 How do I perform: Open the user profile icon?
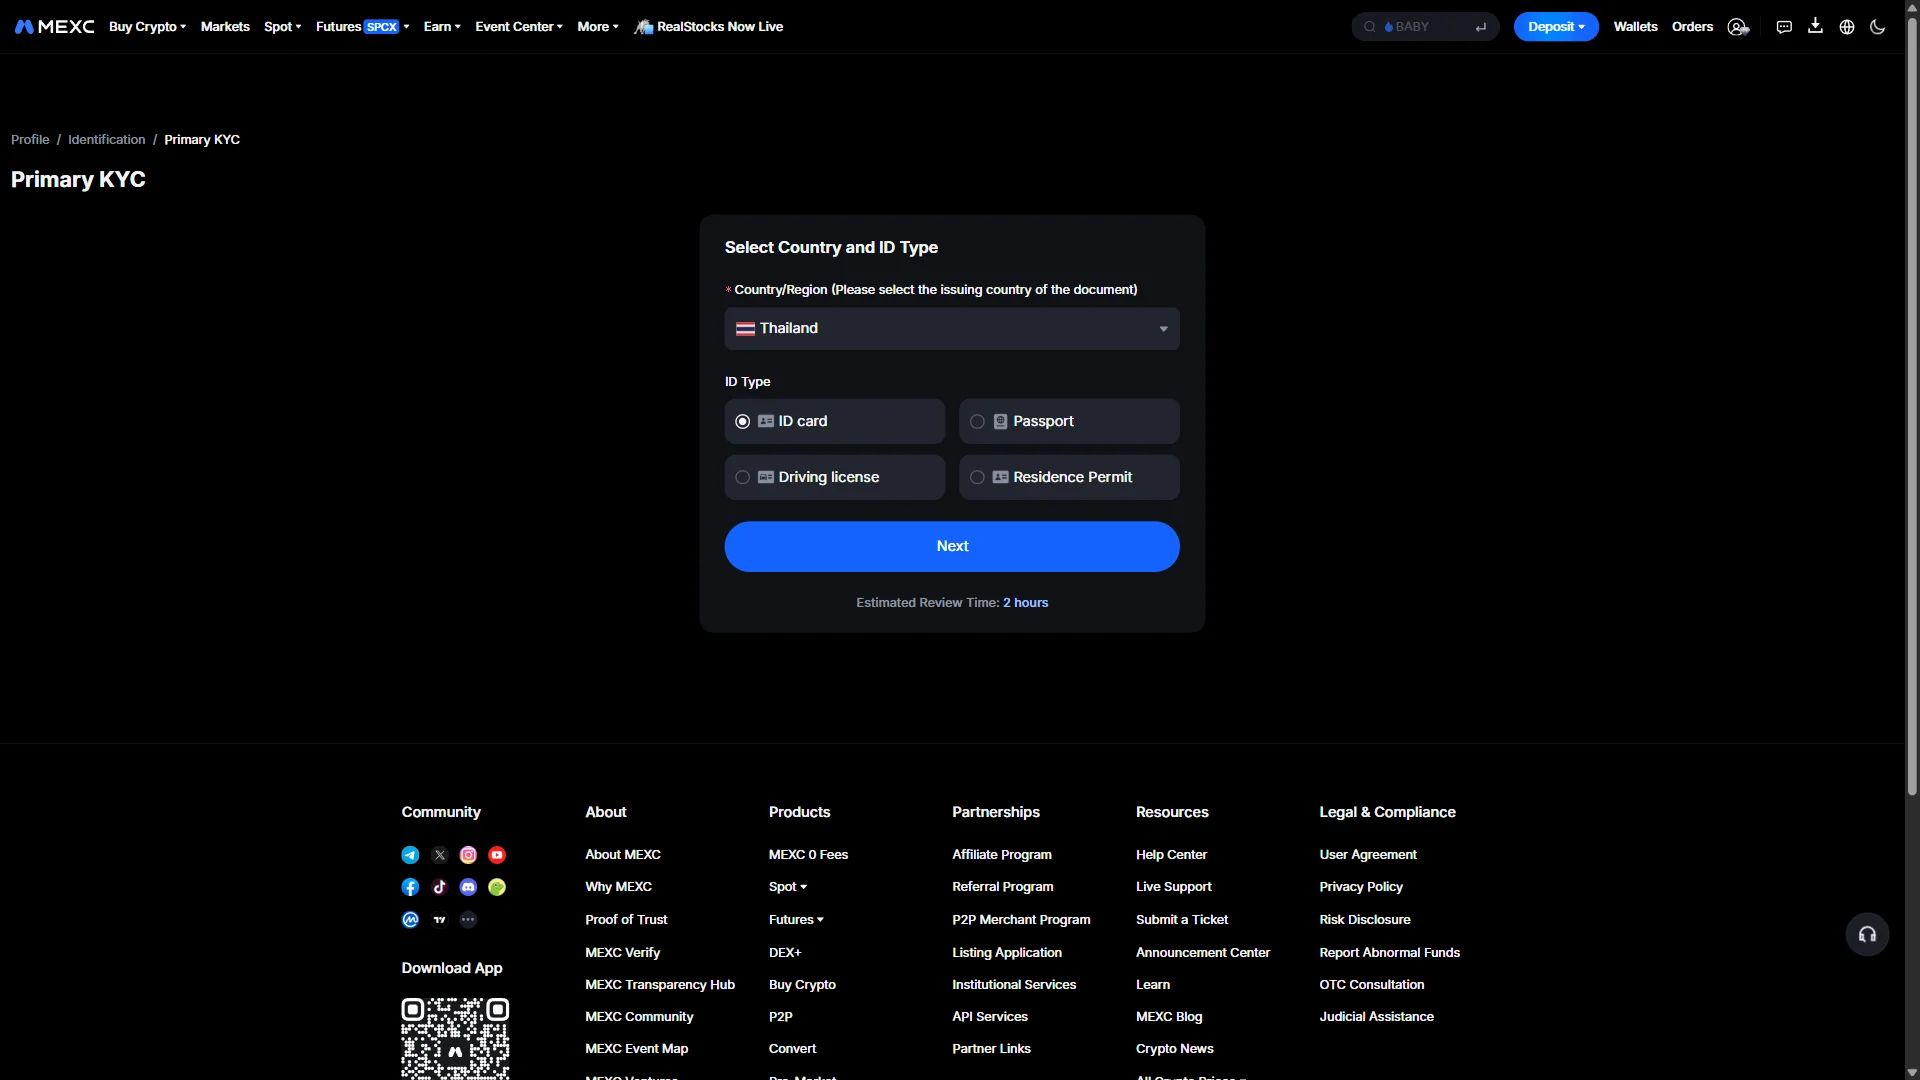(x=1738, y=27)
